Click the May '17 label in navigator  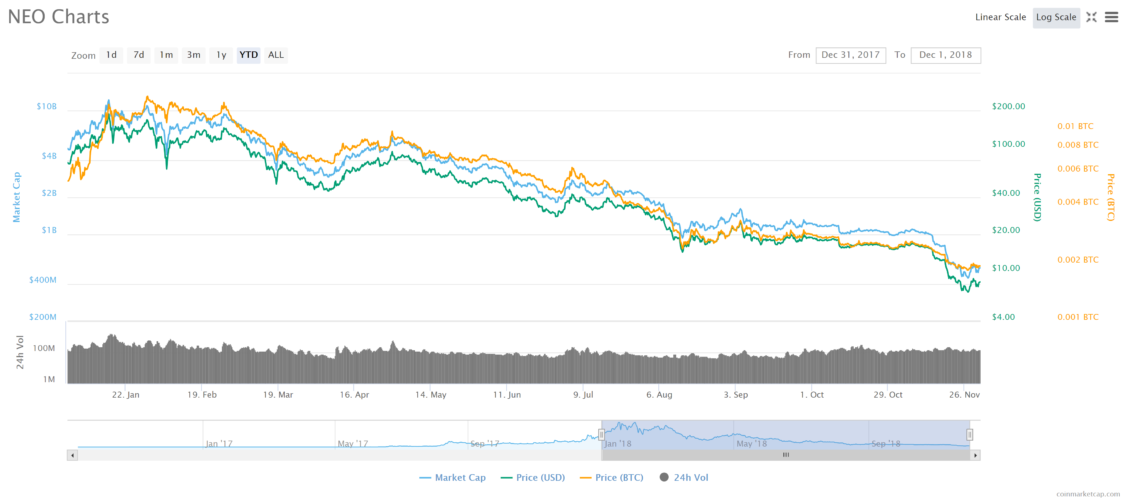tap(353, 443)
